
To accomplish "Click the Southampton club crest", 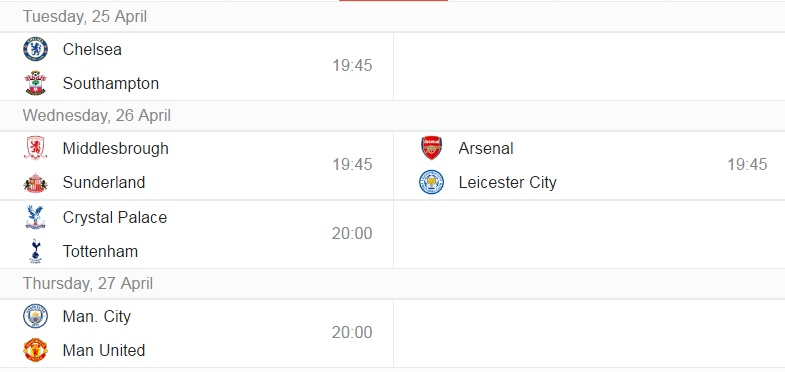I will 36,83.
